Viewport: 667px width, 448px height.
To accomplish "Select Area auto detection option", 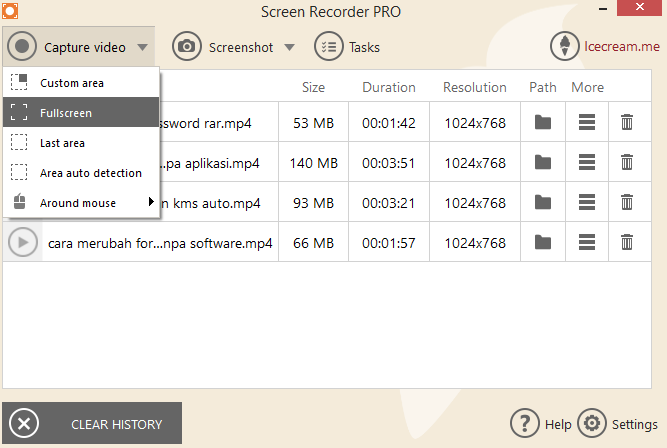I will coord(81,173).
